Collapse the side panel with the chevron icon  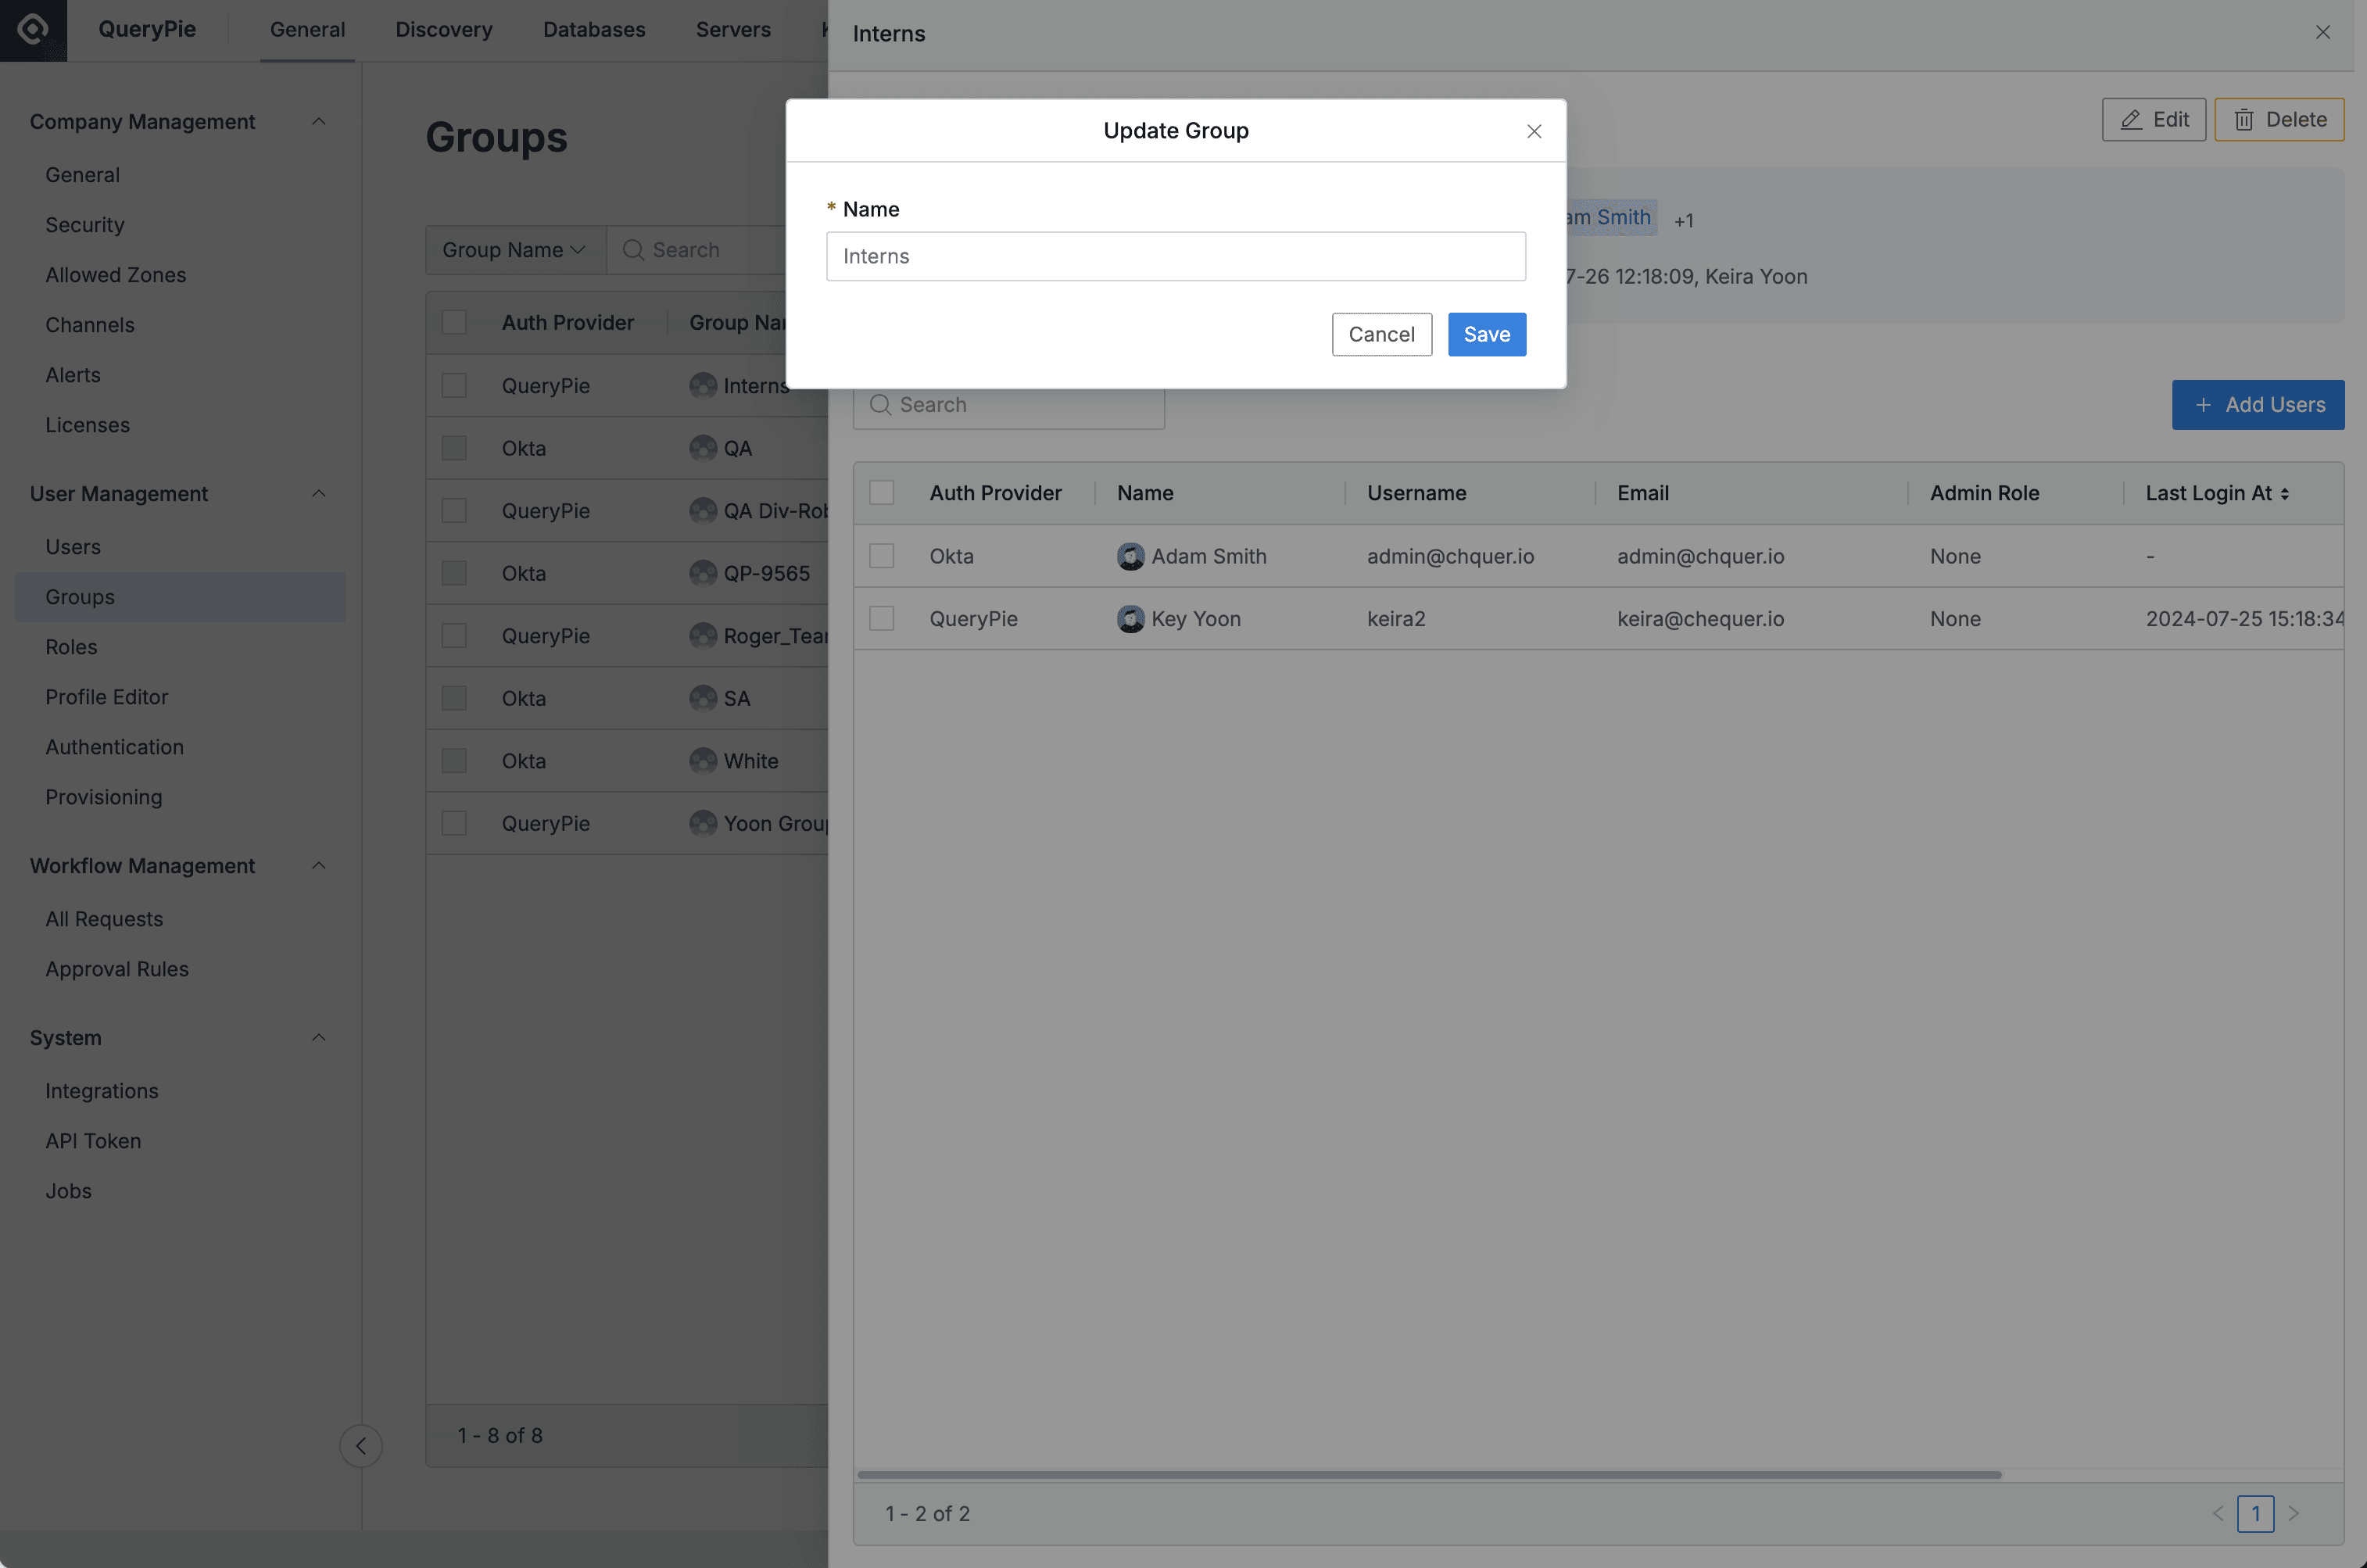361,1445
